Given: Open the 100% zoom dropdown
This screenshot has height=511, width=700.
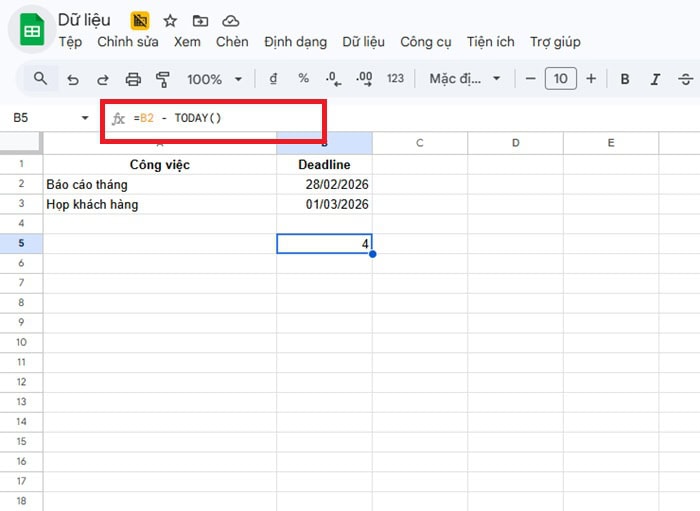Looking at the screenshot, I should 215,79.
